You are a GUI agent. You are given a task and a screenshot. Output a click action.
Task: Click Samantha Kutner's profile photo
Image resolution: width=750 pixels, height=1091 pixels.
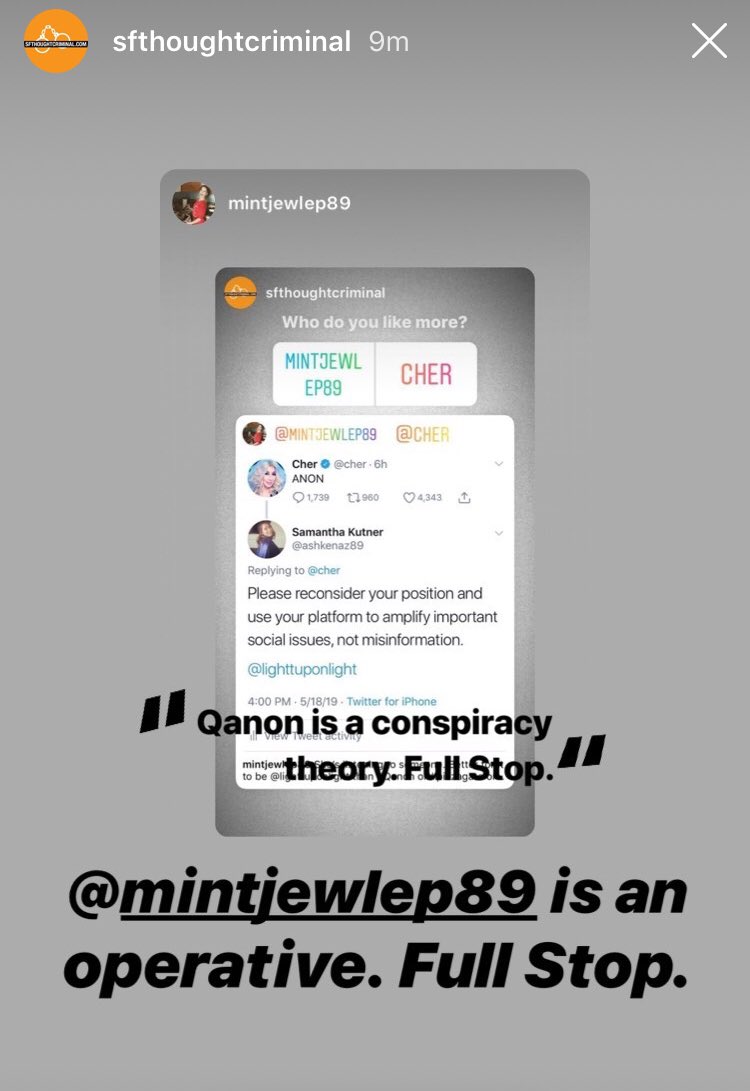tap(266, 539)
